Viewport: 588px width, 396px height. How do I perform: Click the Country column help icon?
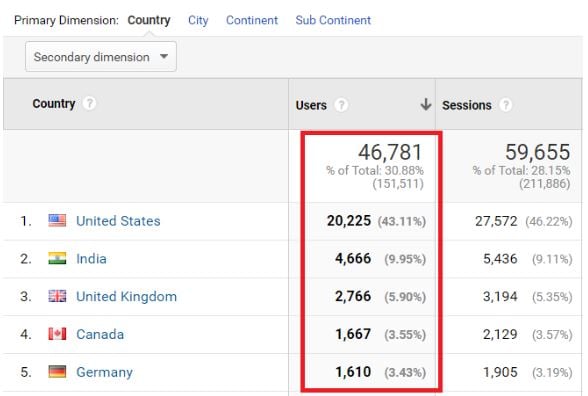[x=89, y=103]
